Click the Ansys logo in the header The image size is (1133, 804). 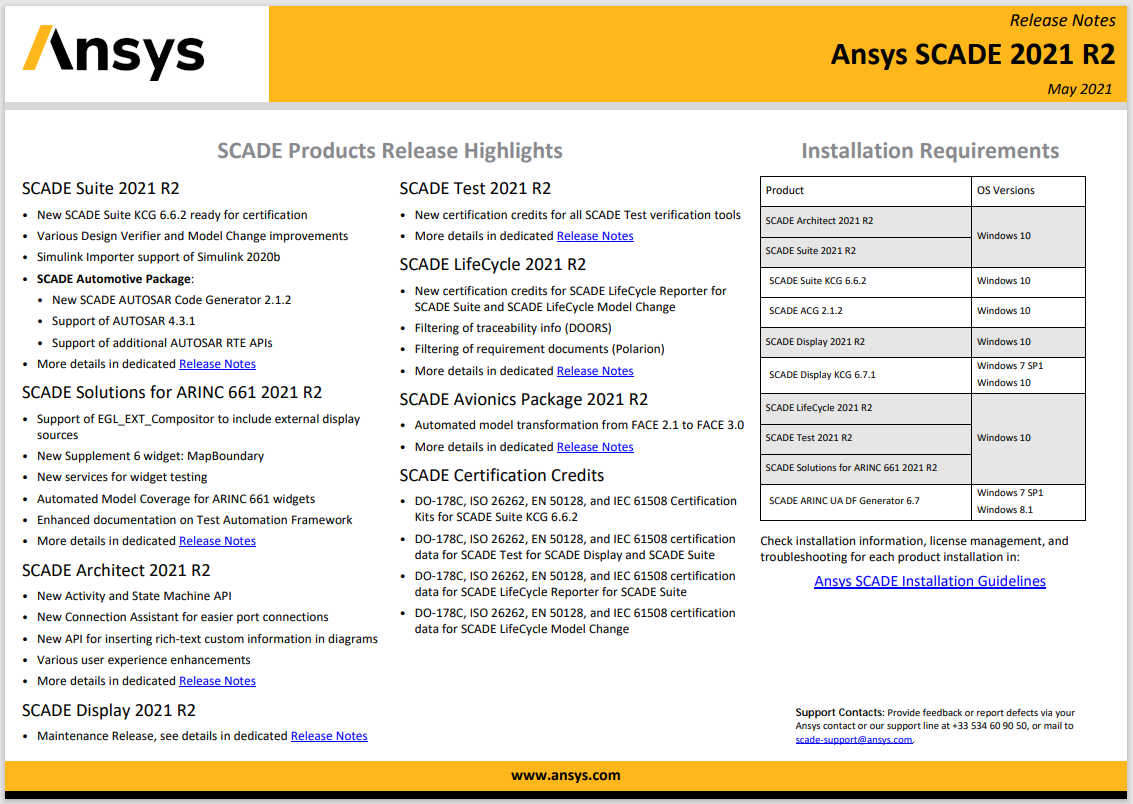[113, 53]
